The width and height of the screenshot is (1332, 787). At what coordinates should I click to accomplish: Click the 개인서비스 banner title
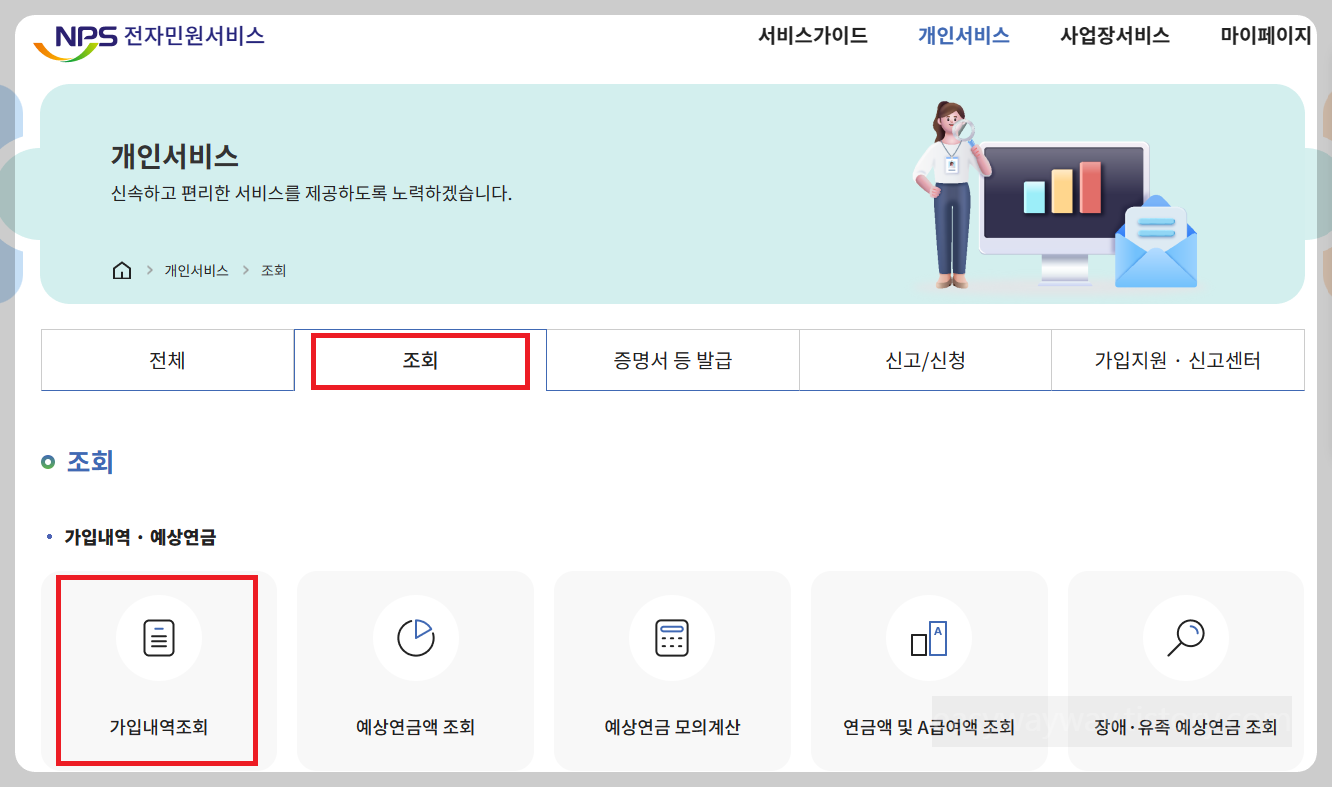(x=175, y=157)
